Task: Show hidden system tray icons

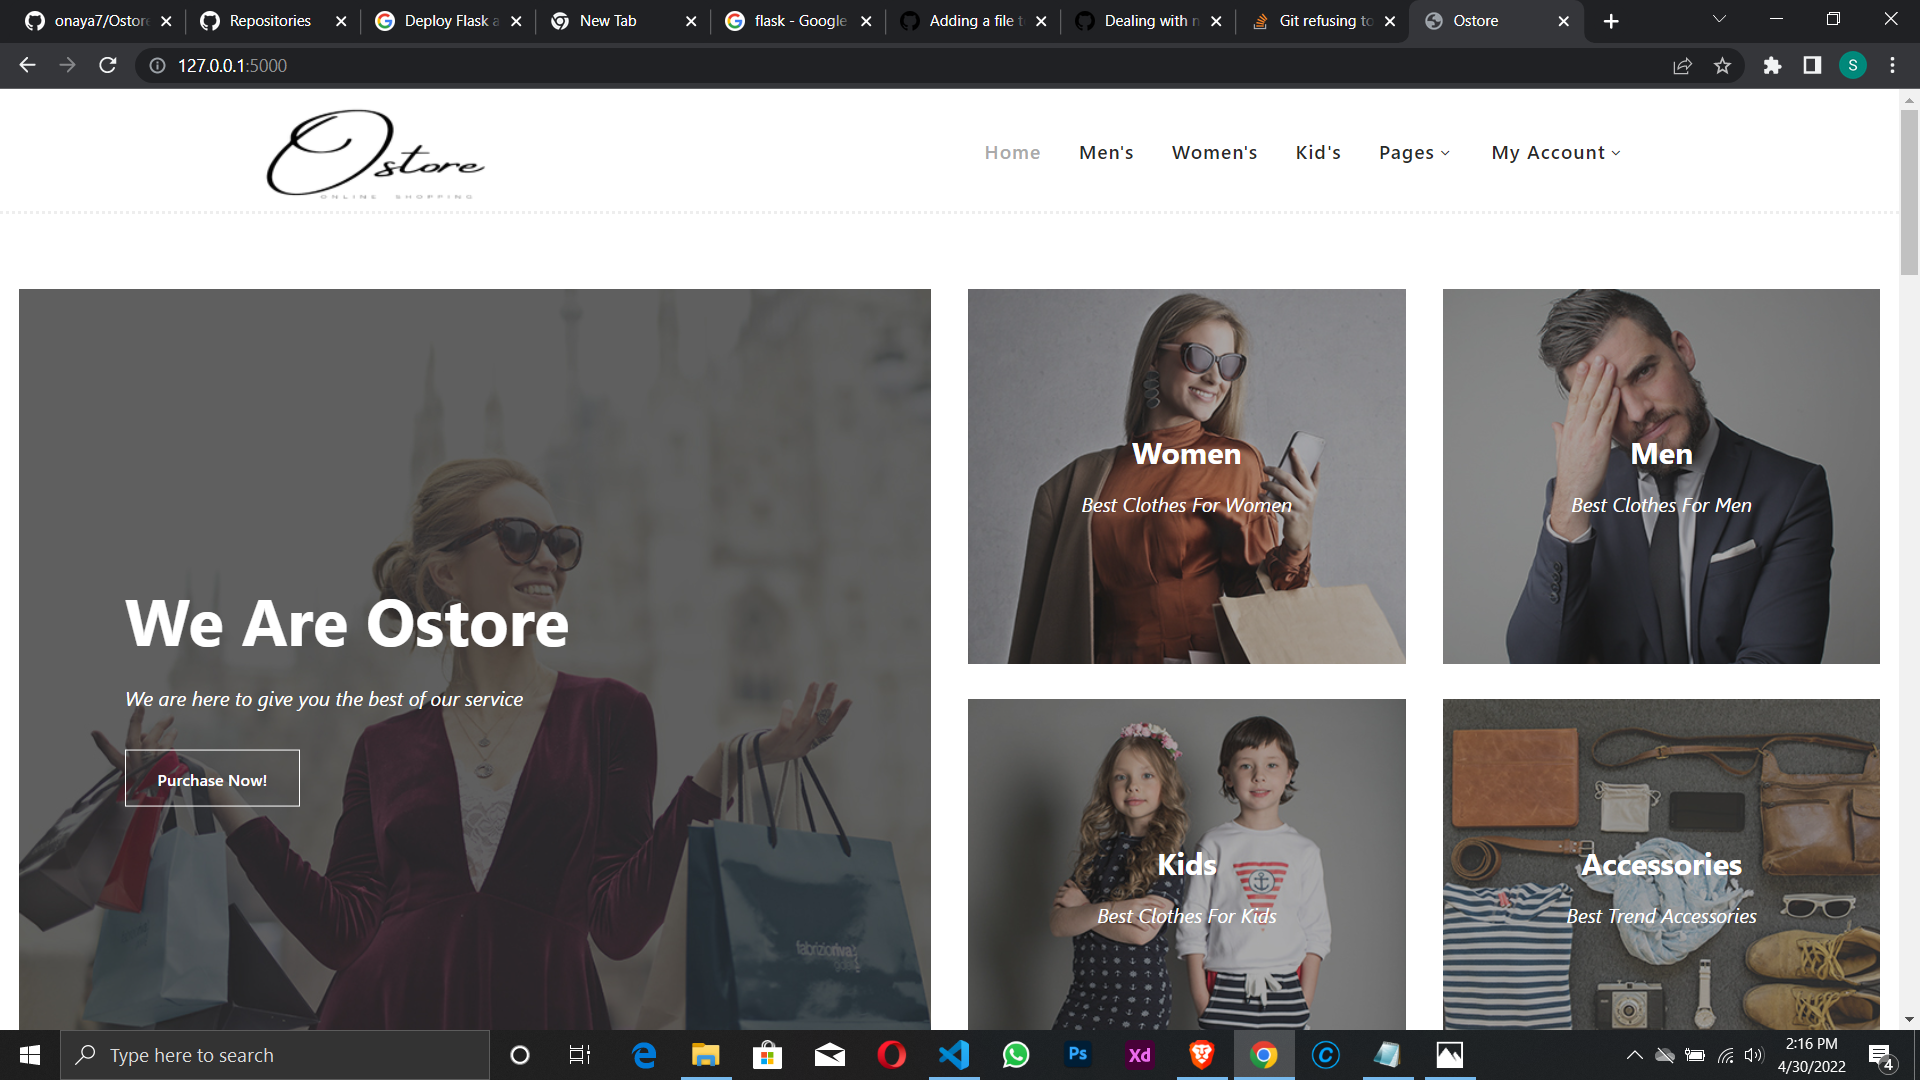Action: (1634, 1055)
